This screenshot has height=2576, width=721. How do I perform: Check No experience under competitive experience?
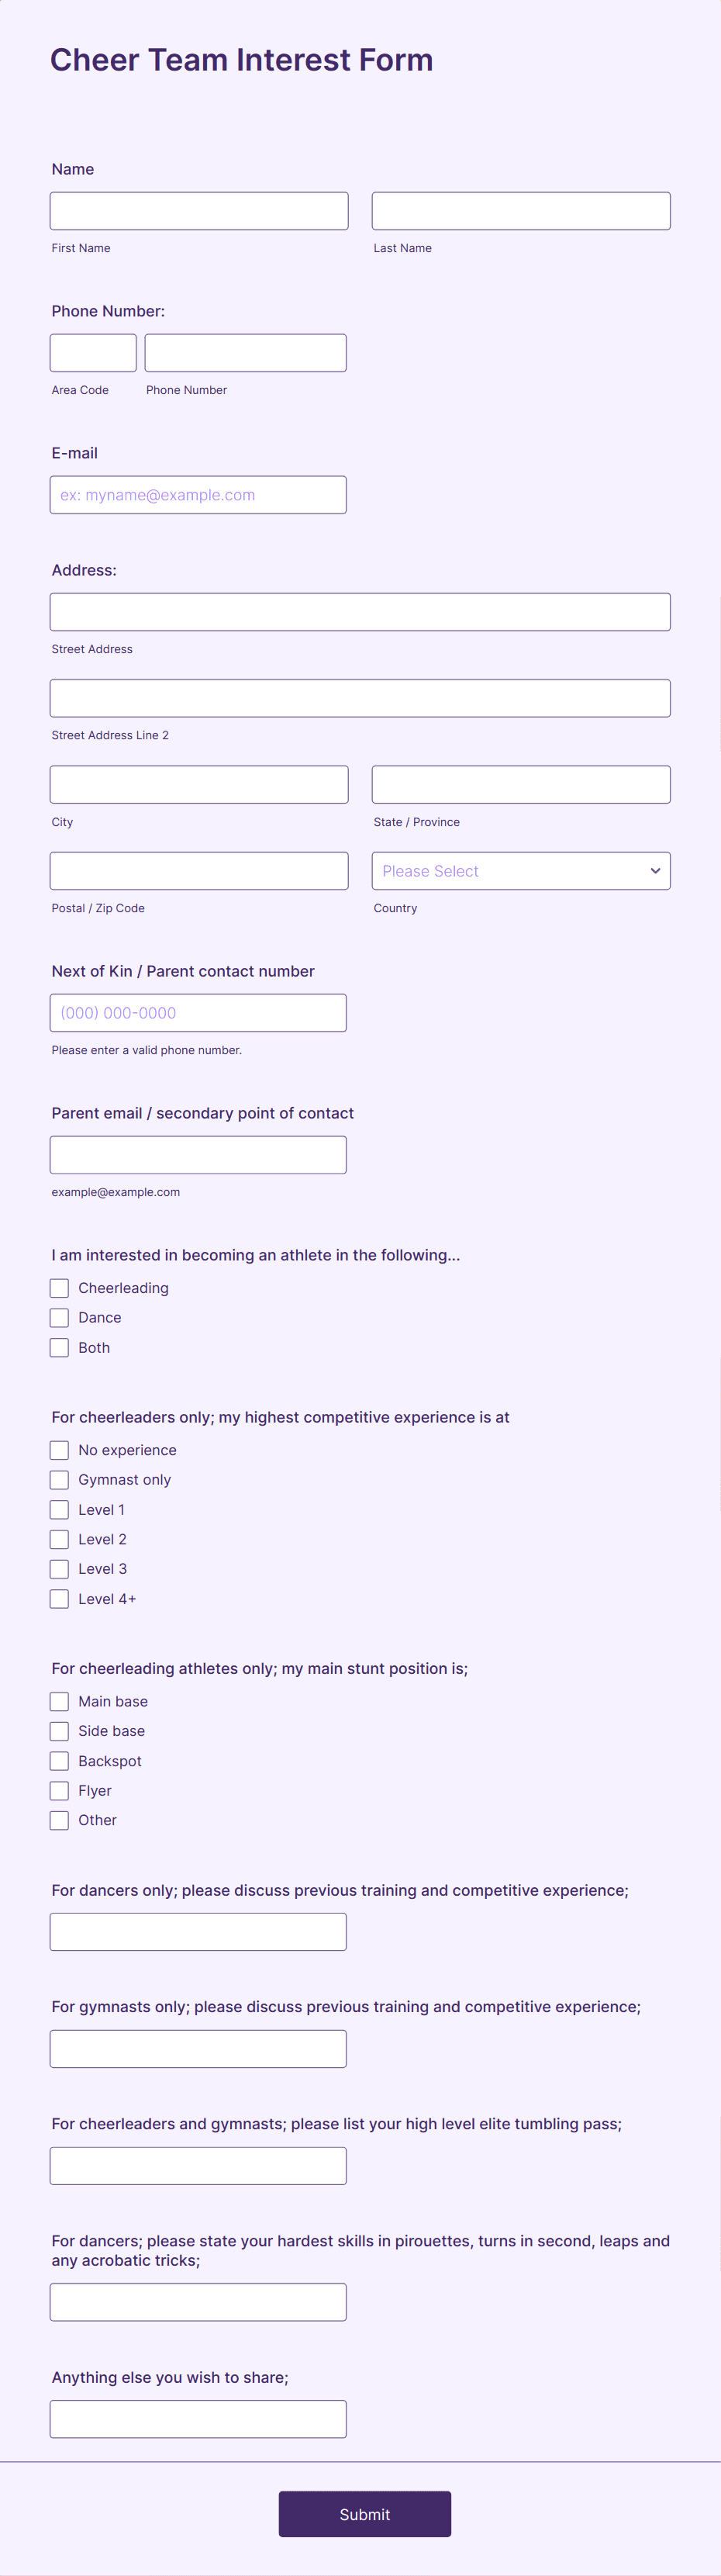coord(59,1449)
